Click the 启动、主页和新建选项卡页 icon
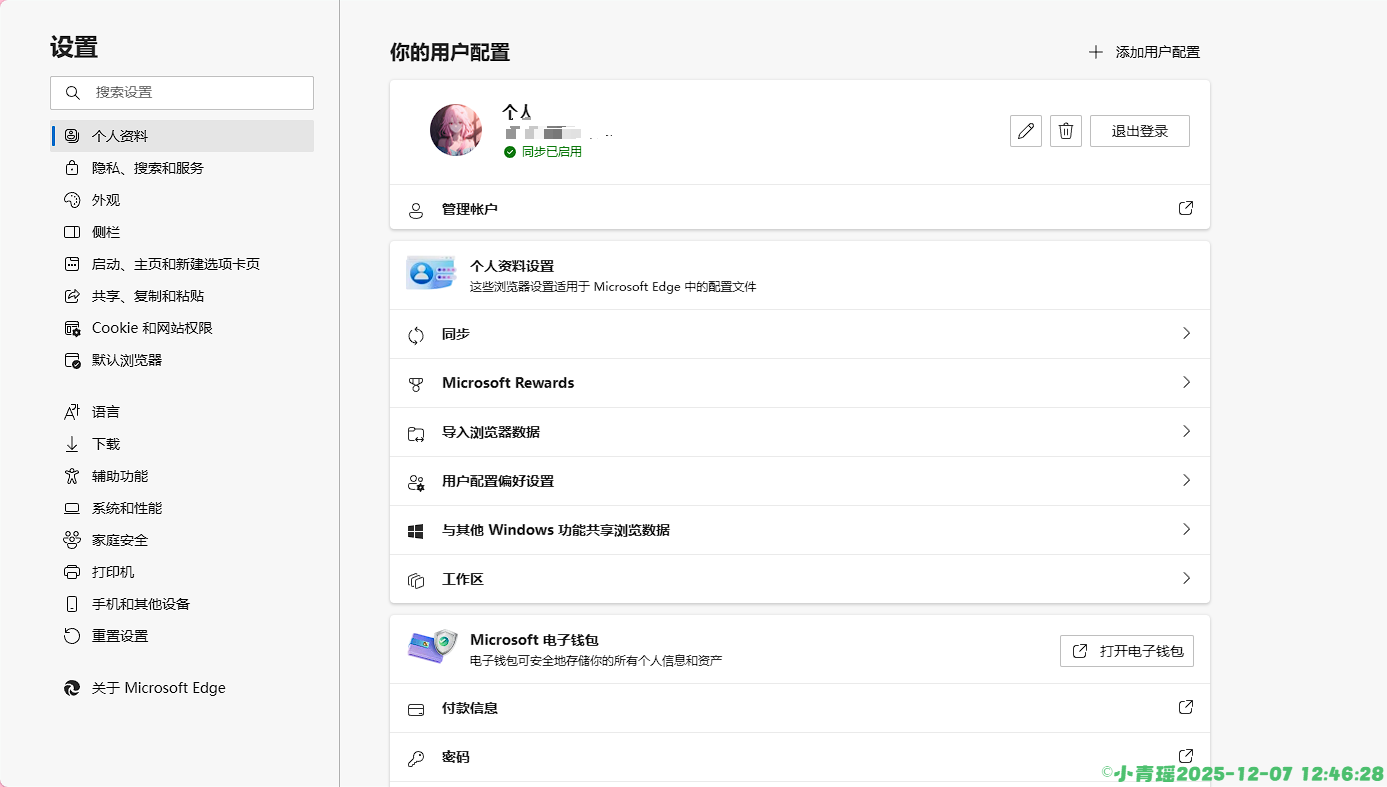The width and height of the screenshot is (1387, 787). 72,264
